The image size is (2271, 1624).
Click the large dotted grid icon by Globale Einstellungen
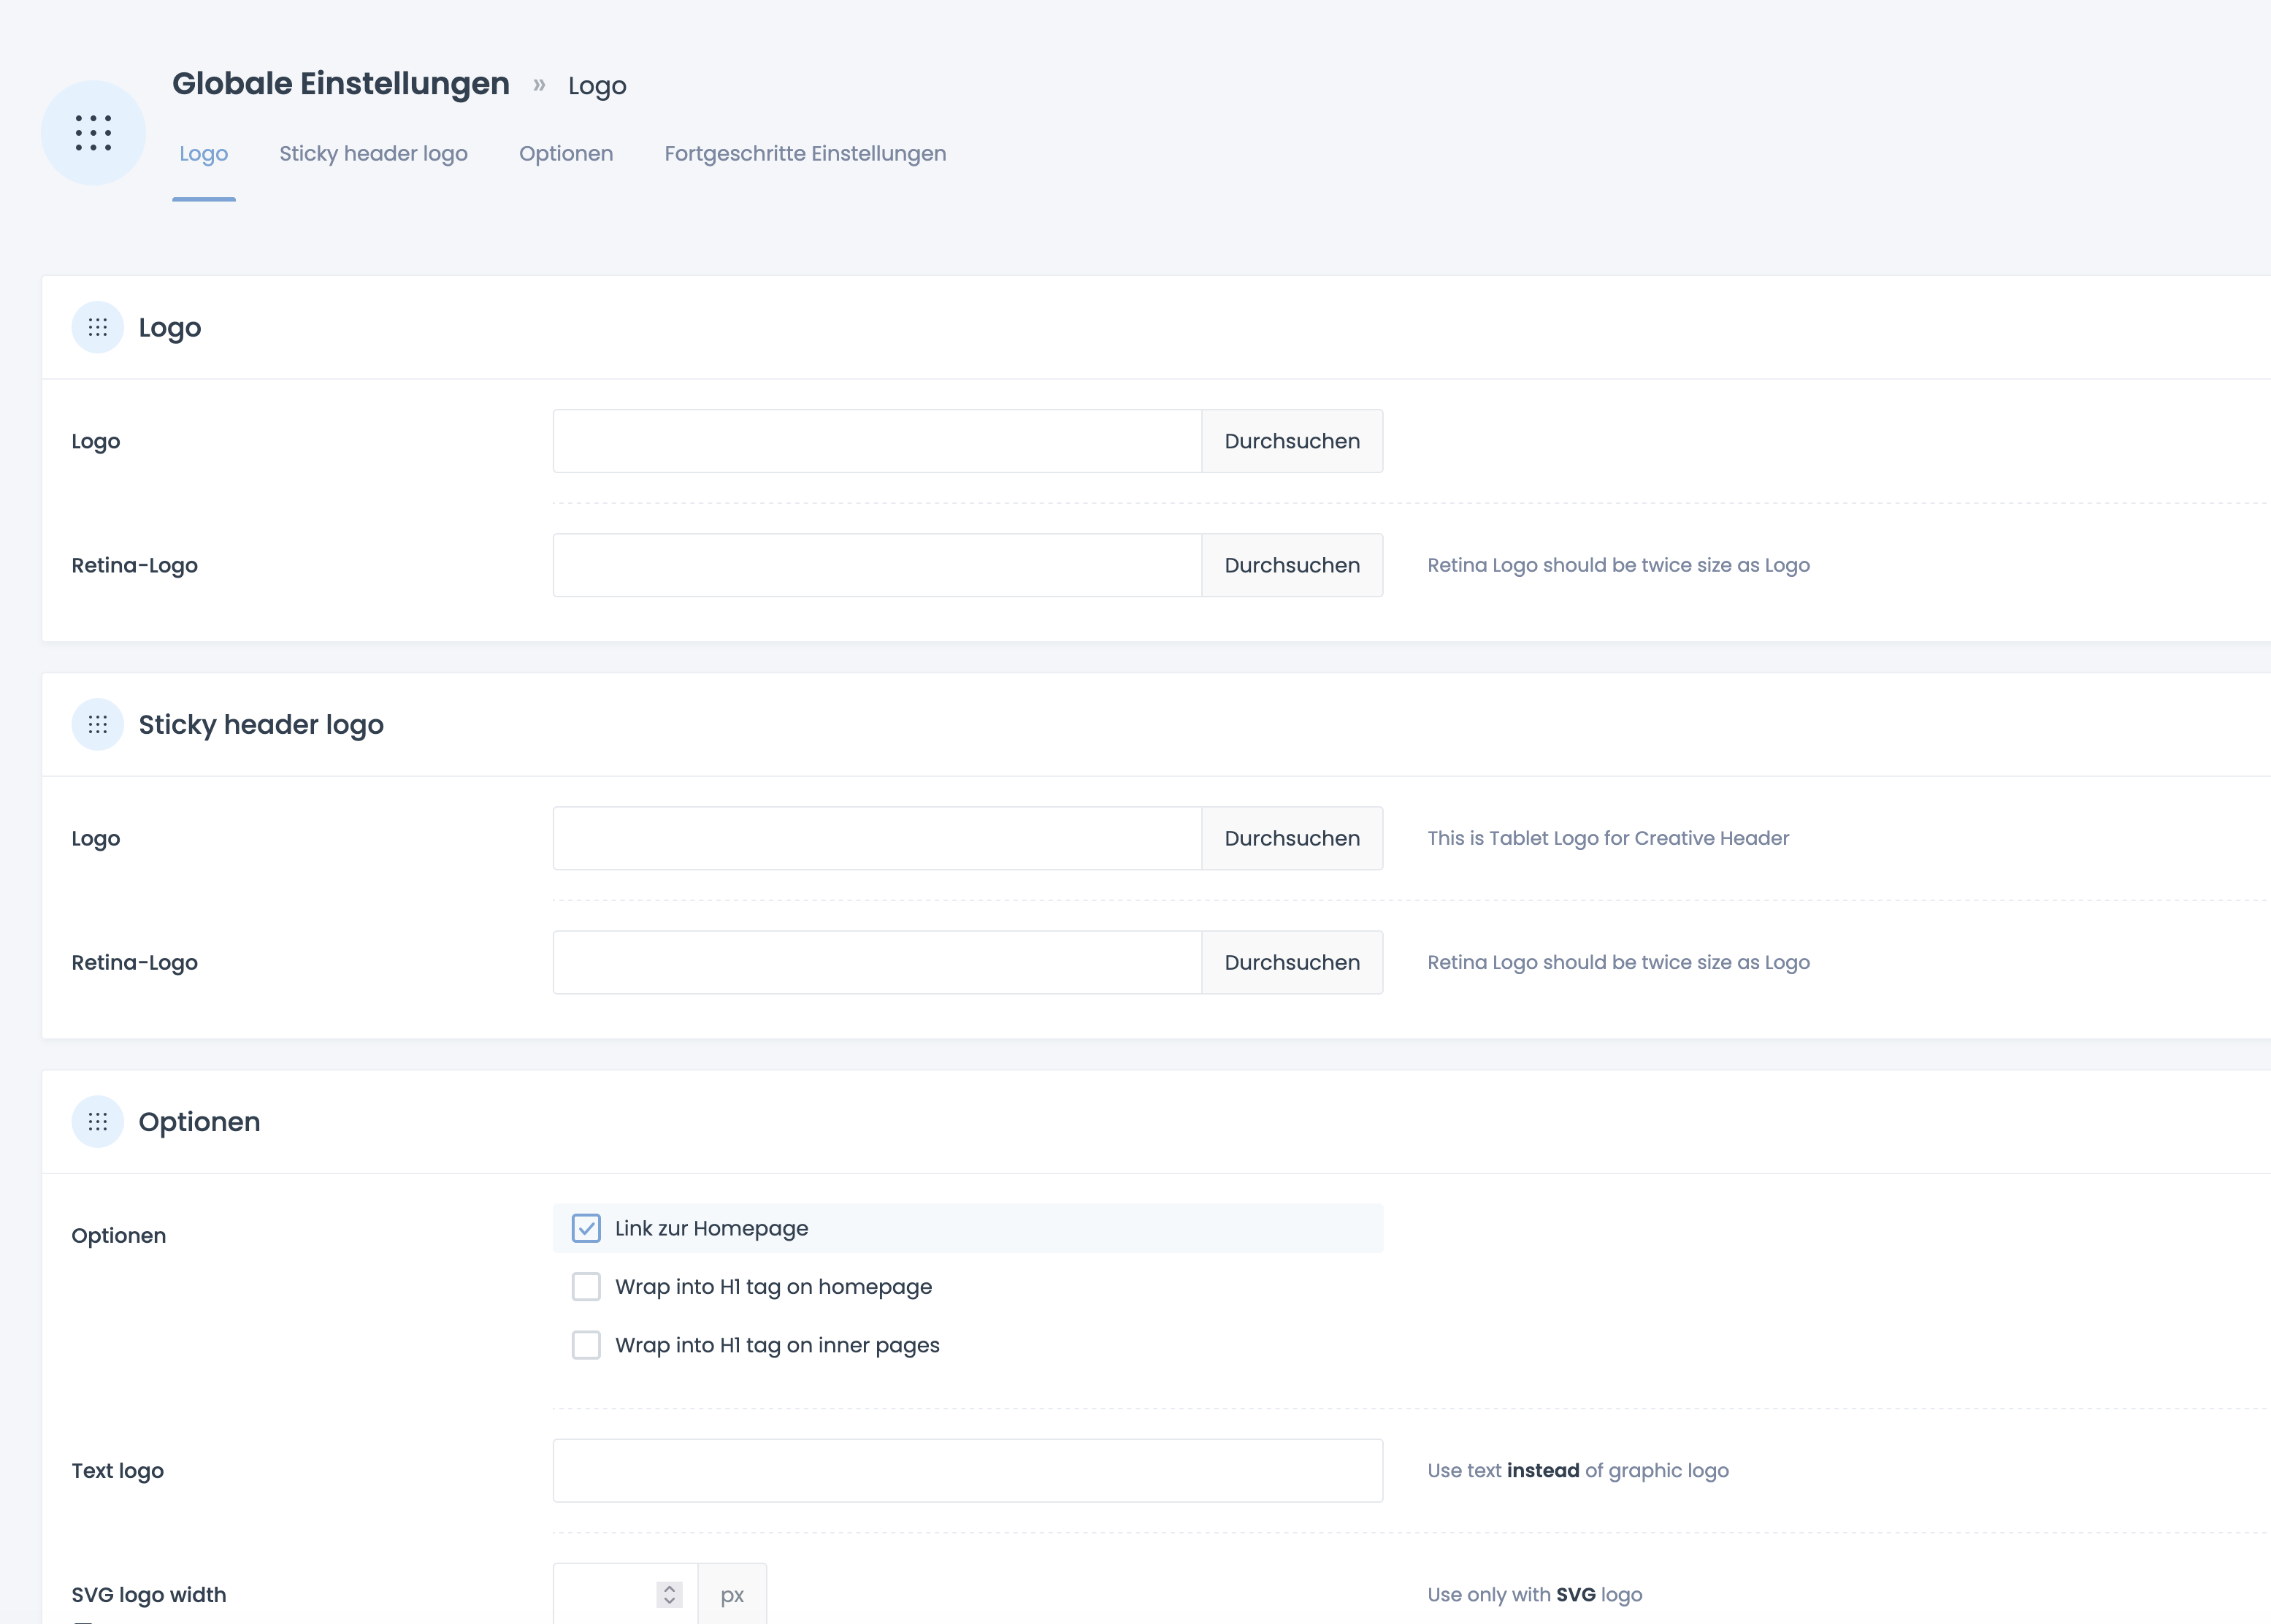[x=93, y=133]
